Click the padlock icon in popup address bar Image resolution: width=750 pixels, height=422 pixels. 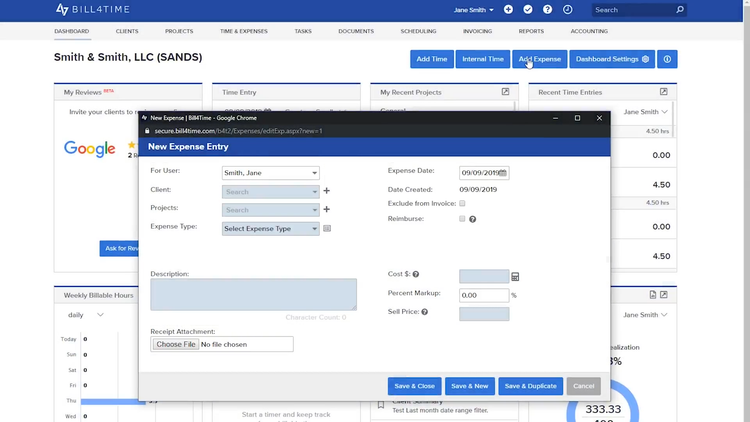147,131
